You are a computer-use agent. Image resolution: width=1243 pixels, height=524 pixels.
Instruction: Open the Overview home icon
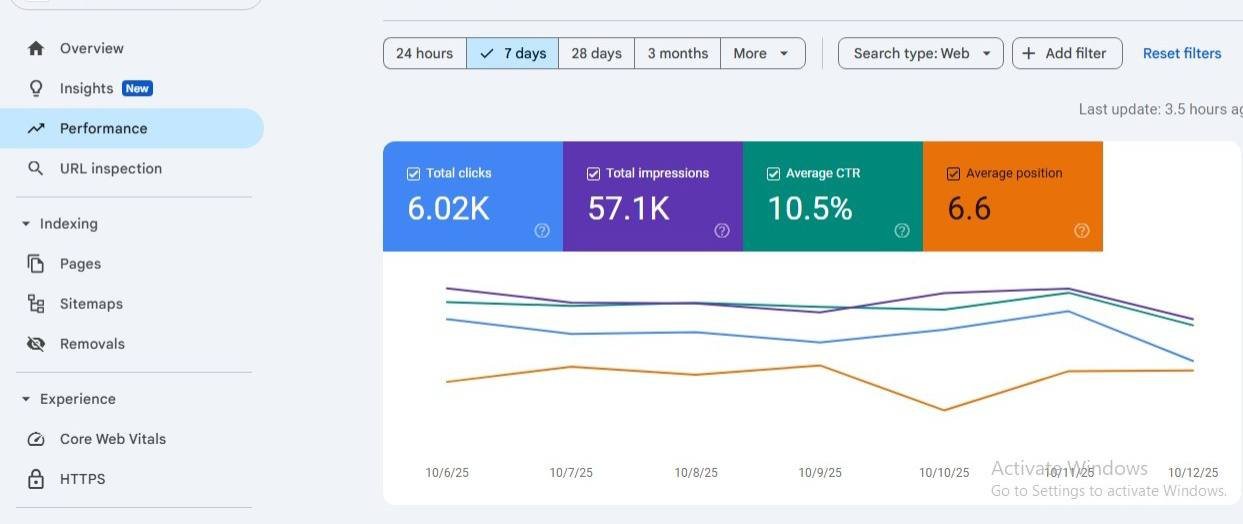click(36, 48)
